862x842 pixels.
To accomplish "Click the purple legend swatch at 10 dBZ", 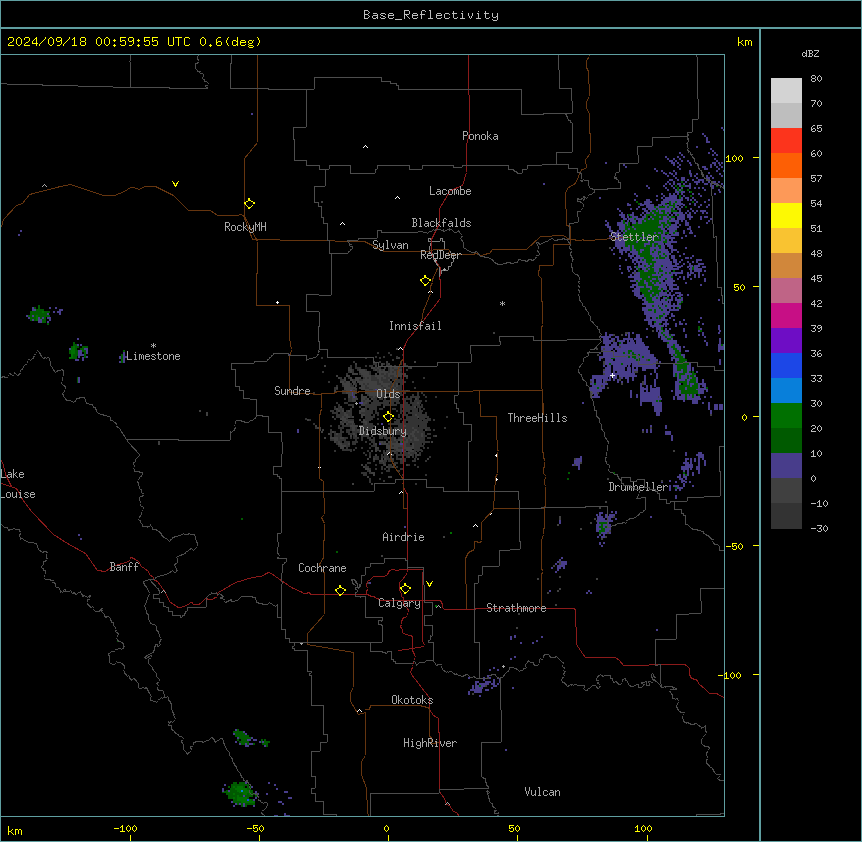I will 786,466.
